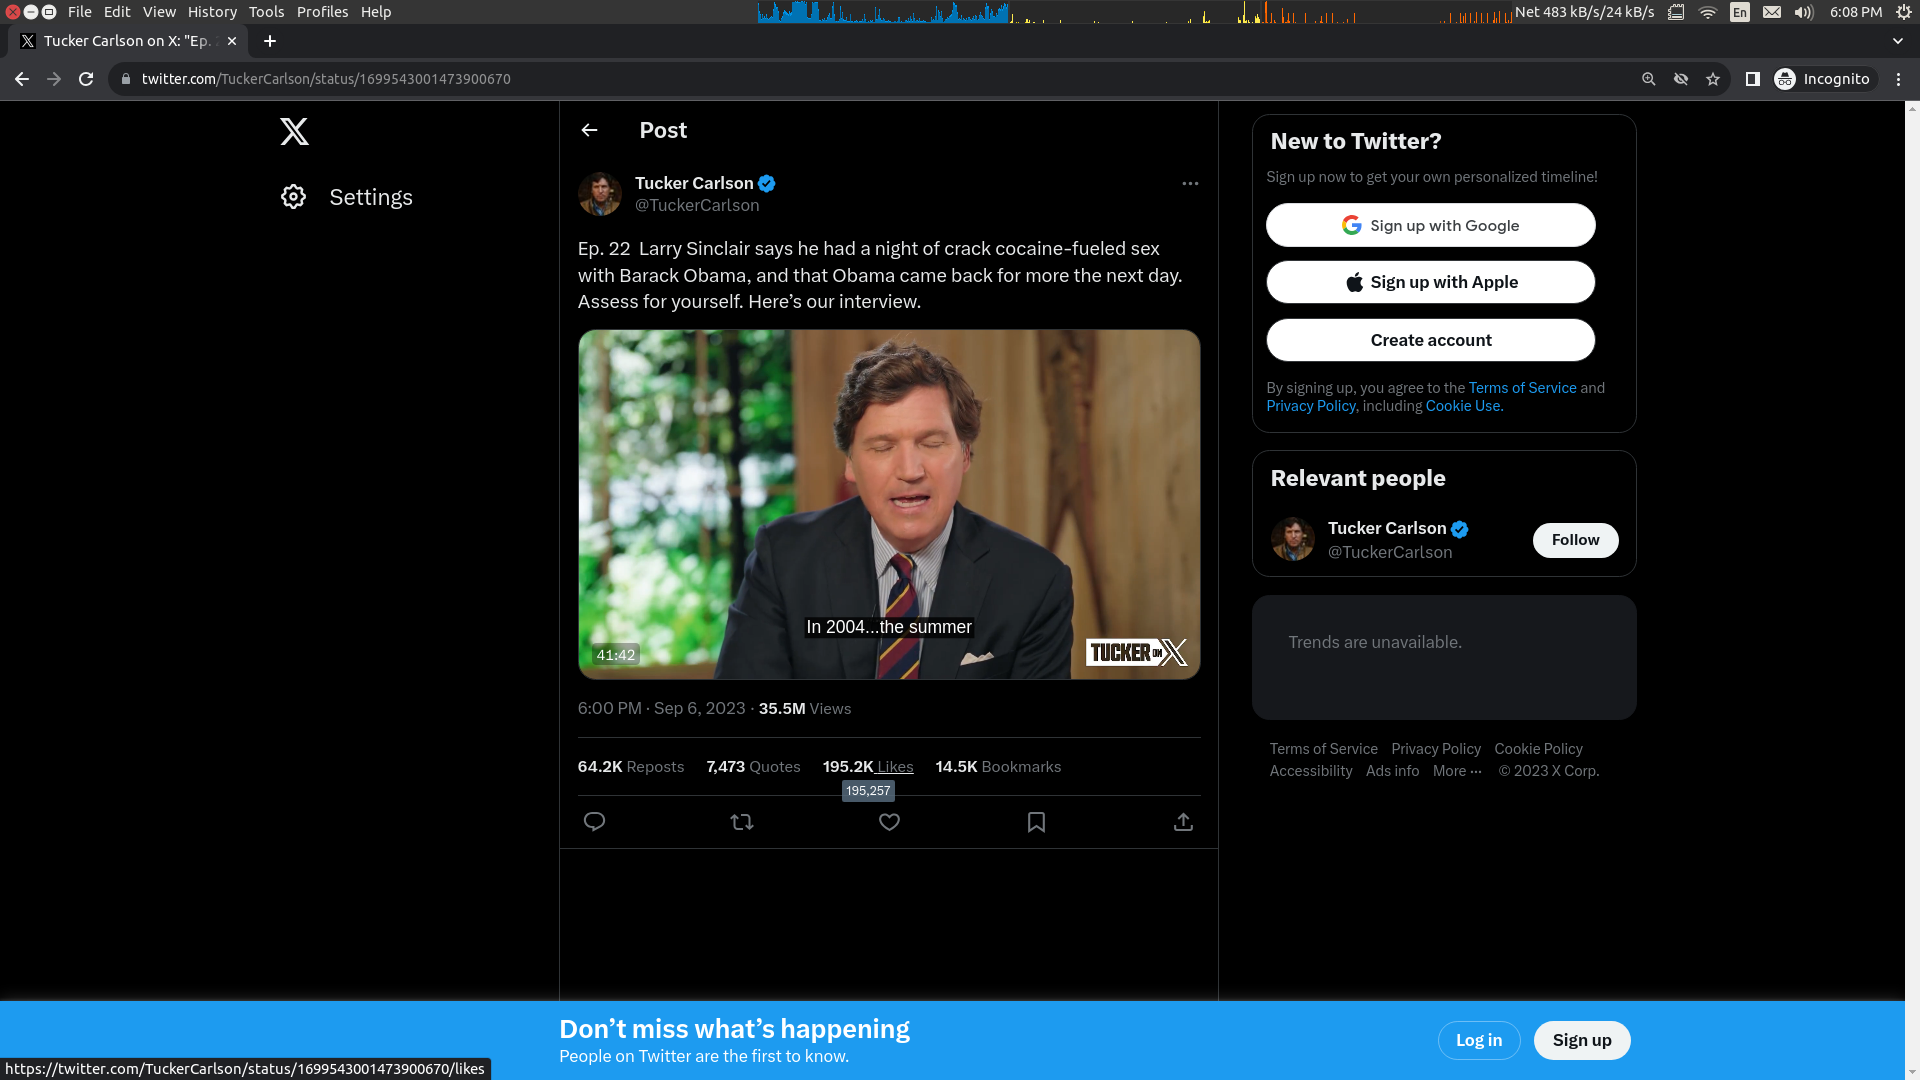1920x1080 pixels.
Task: Go back using the Post back arrow
Action: [589, 130]
